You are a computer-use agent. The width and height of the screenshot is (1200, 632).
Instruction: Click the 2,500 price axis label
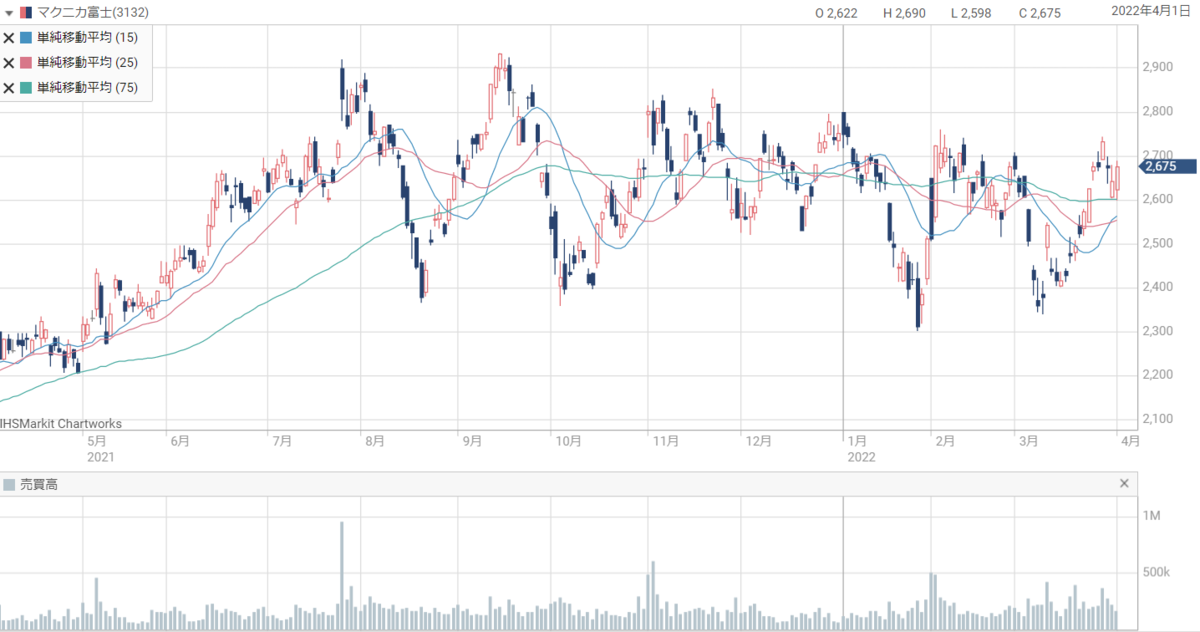click(x=1157, y=243)
